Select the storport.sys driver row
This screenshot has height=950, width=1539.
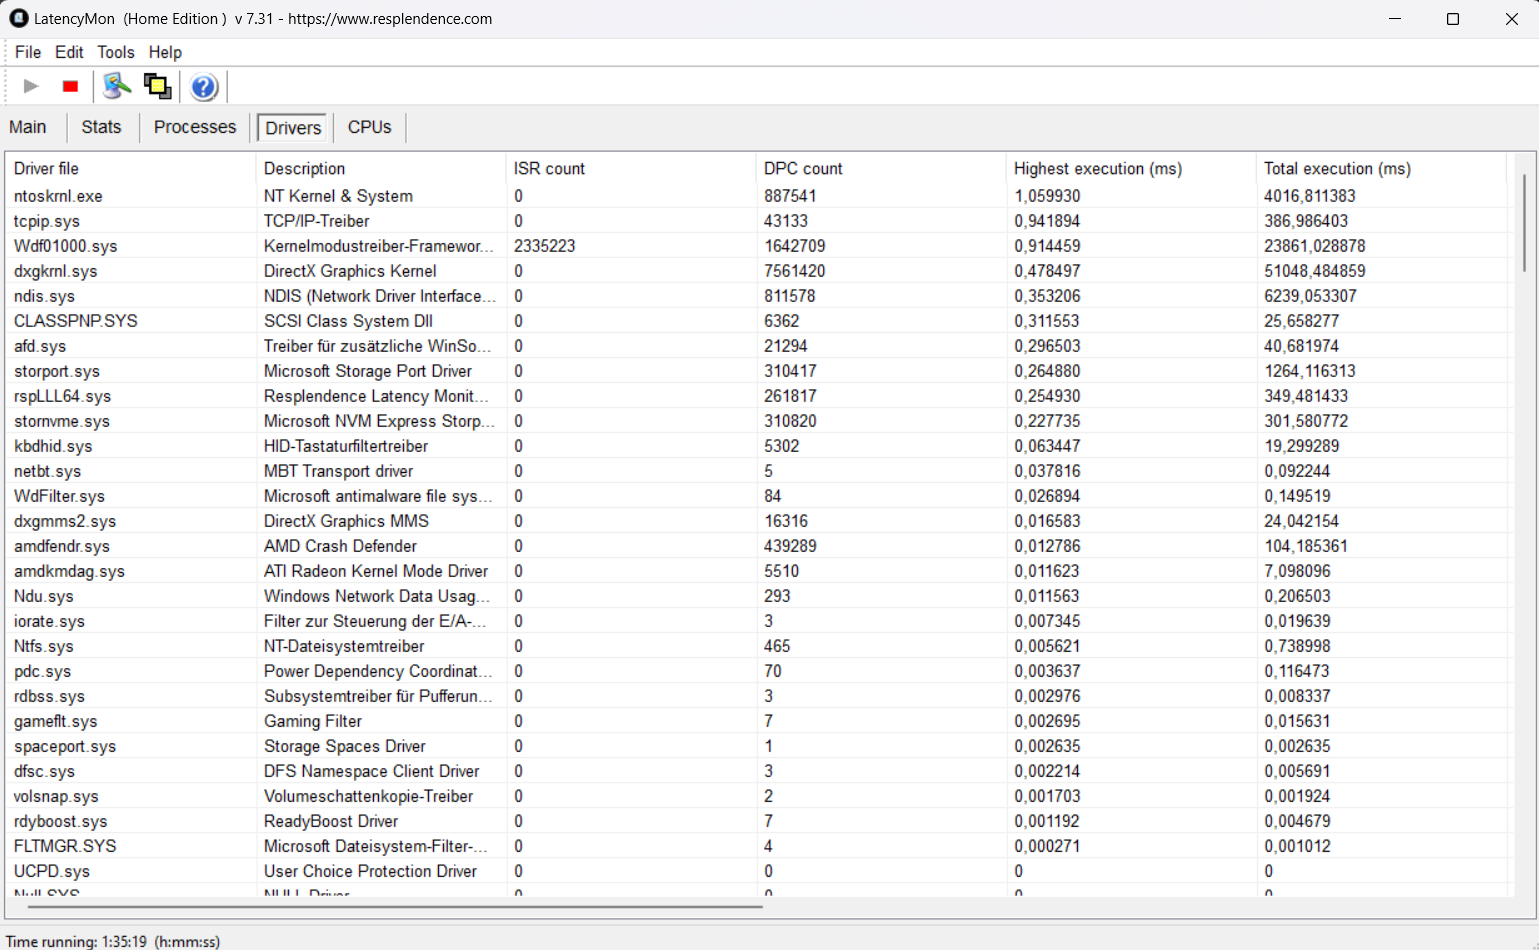point(759,371)
